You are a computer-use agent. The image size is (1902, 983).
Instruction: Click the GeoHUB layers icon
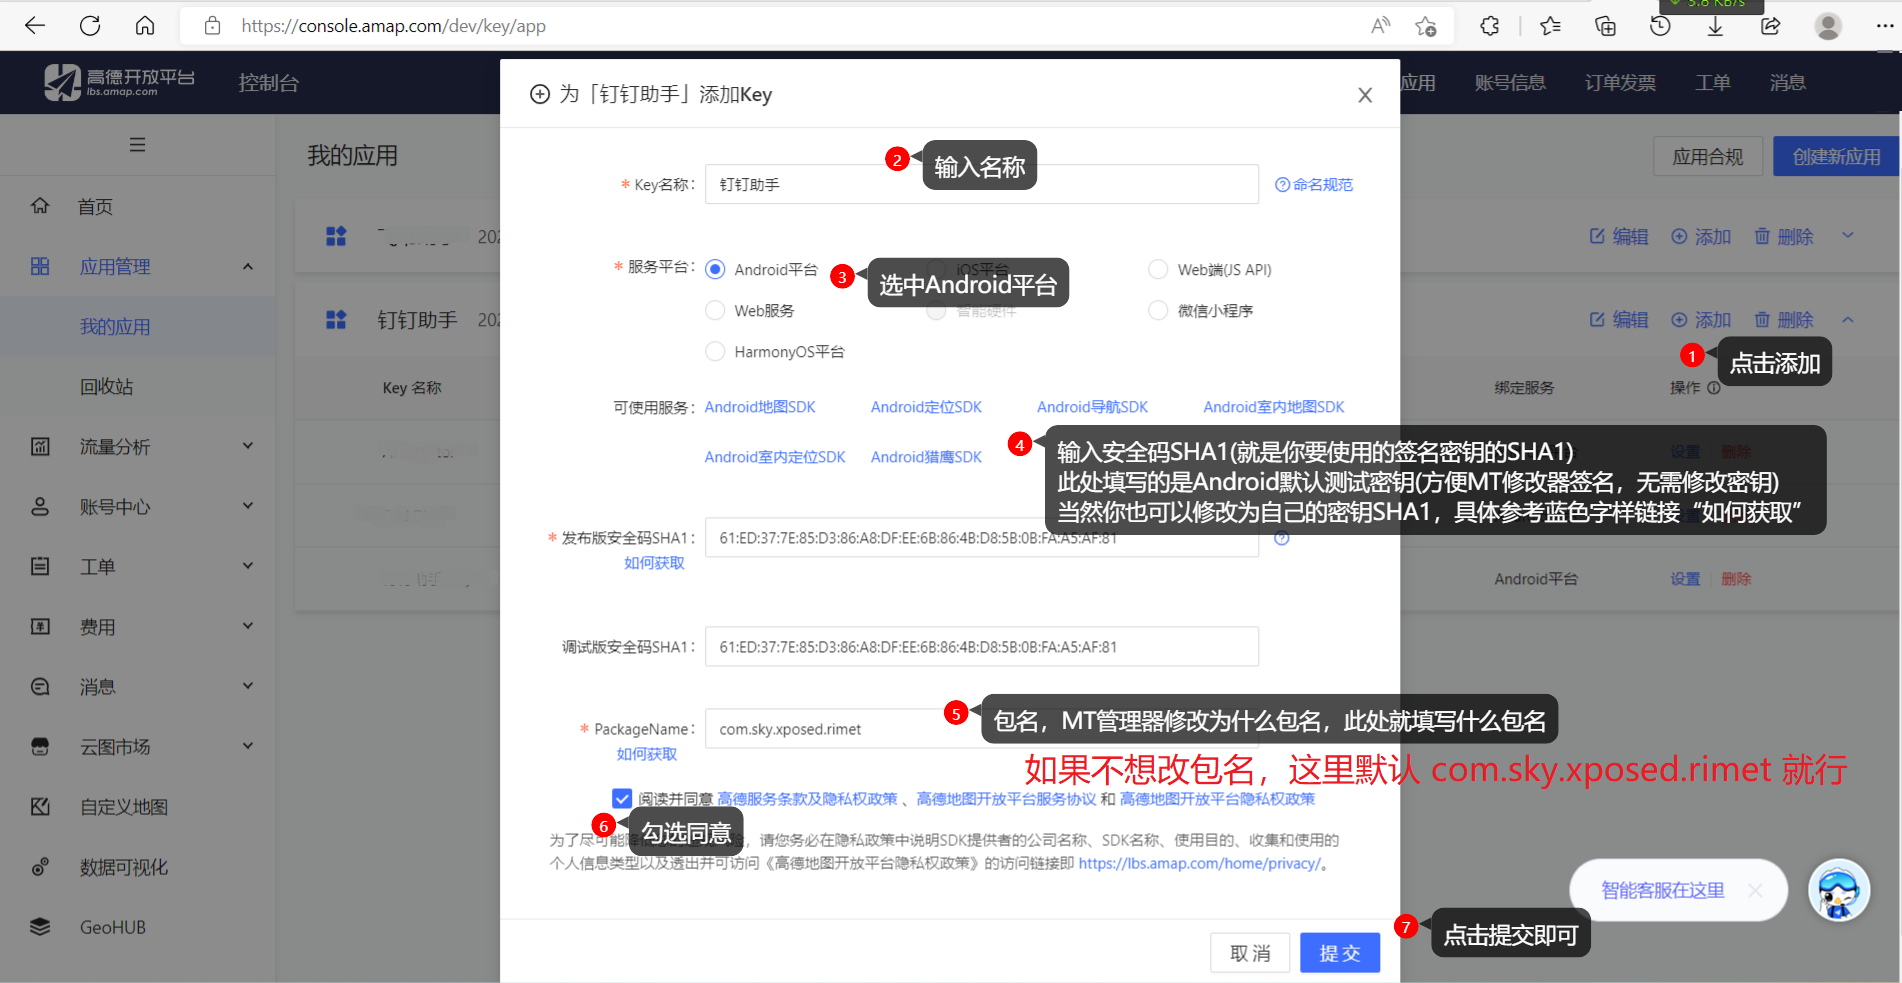coord(40,927)
